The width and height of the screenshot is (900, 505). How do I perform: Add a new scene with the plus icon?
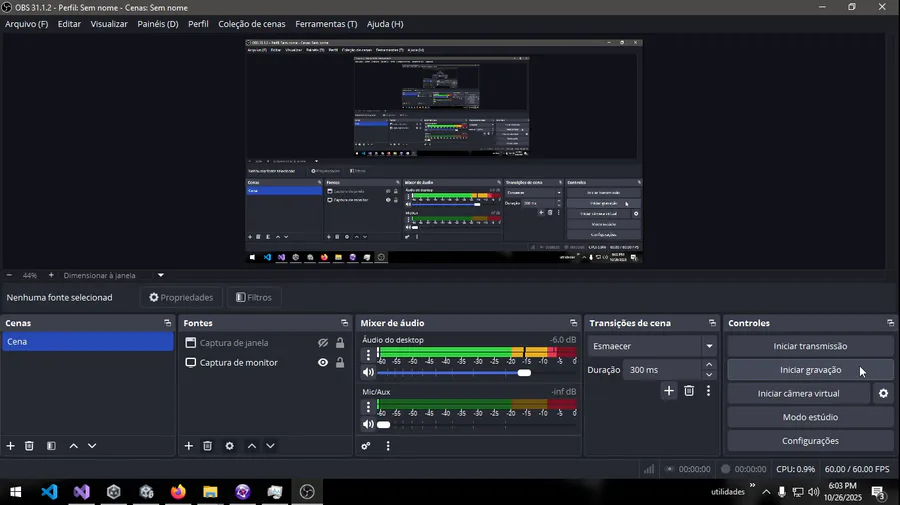point(10,446)
